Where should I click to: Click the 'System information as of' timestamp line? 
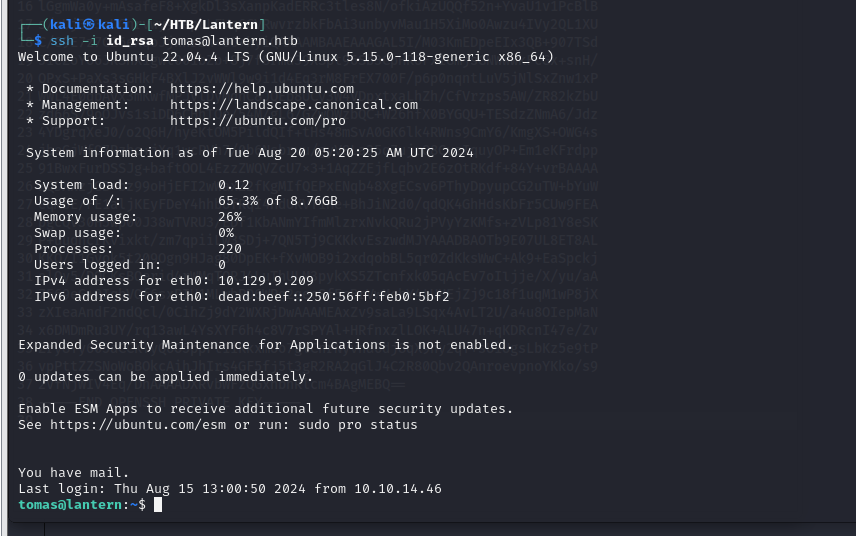tap(249, 153)
